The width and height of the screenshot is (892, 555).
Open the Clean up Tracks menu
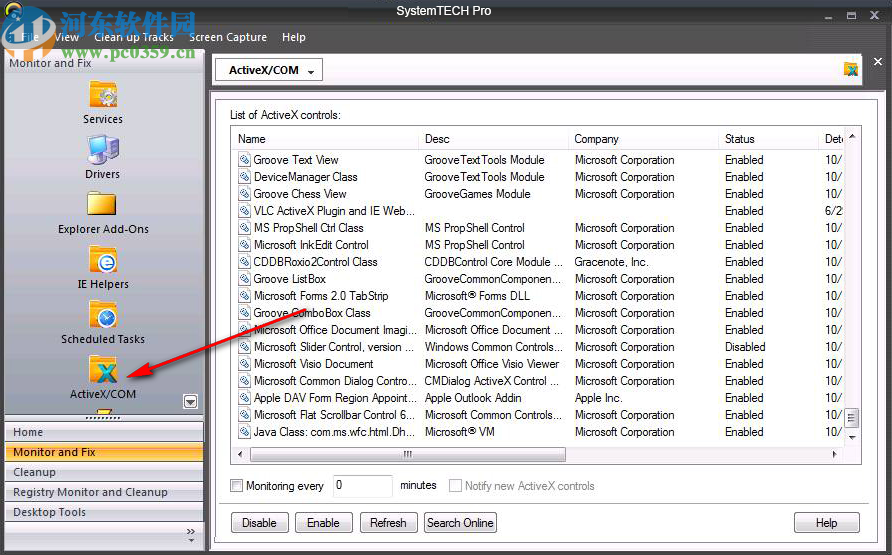[134, 37]
